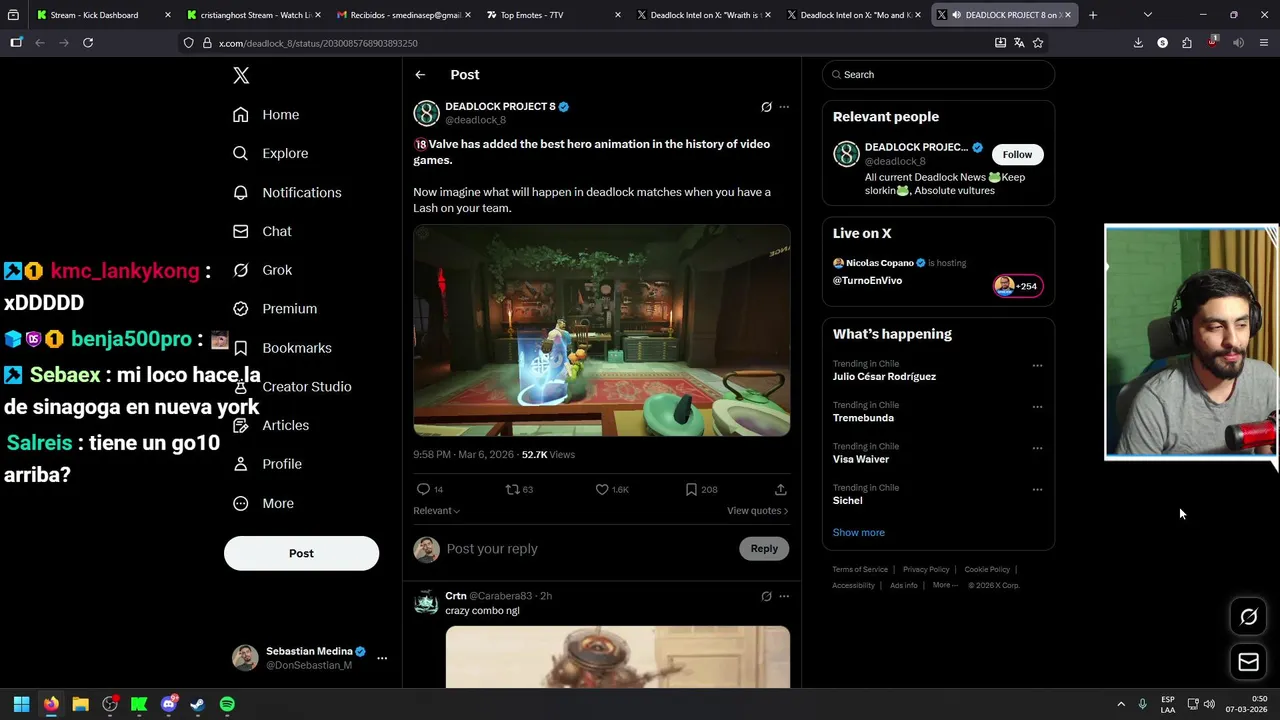1280x720 pixels.
Task: Open more options for Julio César Rodríguez trend
Action: tap(1037, 365)
